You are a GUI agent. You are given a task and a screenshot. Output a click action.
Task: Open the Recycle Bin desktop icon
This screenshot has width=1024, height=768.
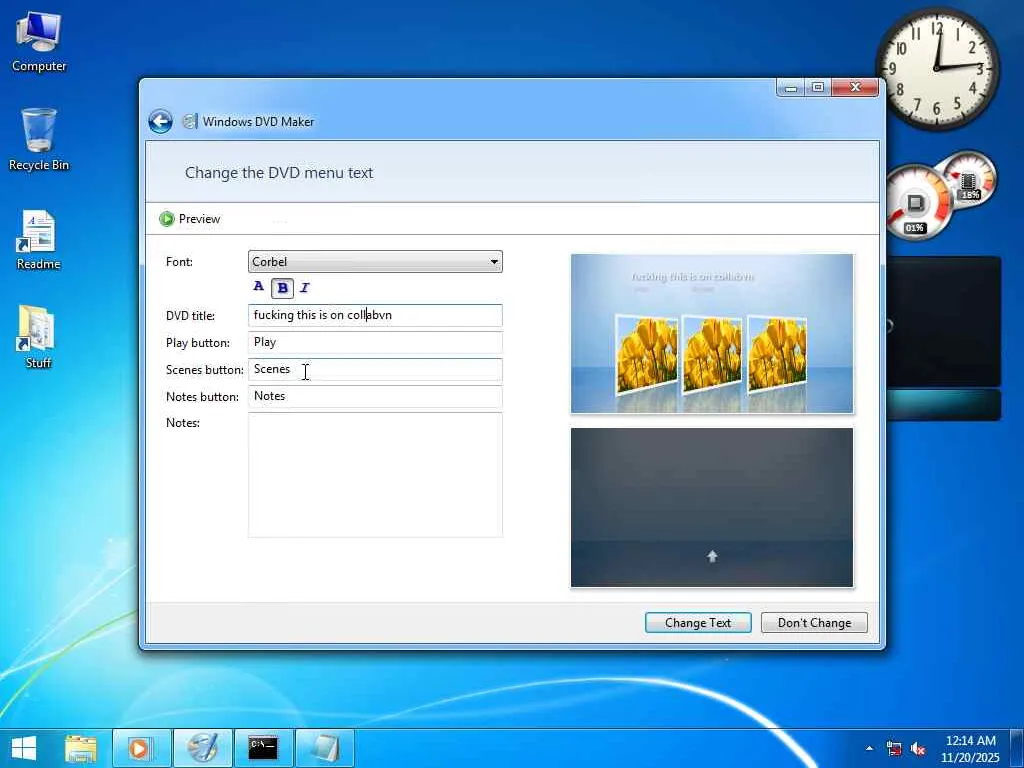coord(39,140)
